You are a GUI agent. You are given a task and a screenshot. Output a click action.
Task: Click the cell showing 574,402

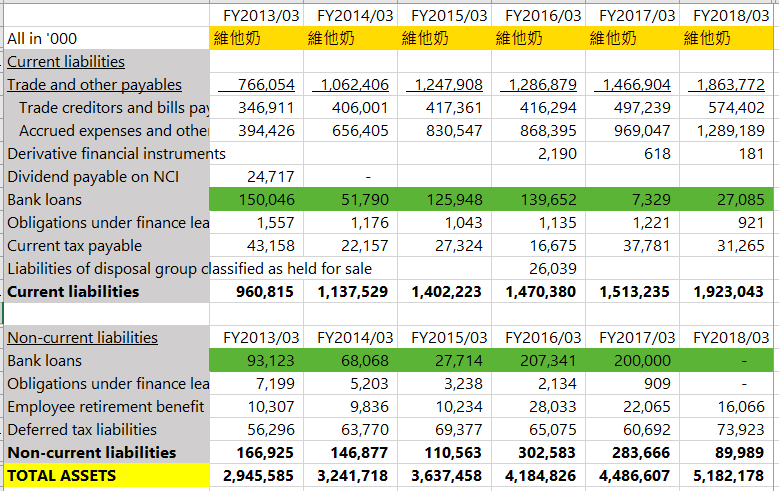click(x=726, y=107)
